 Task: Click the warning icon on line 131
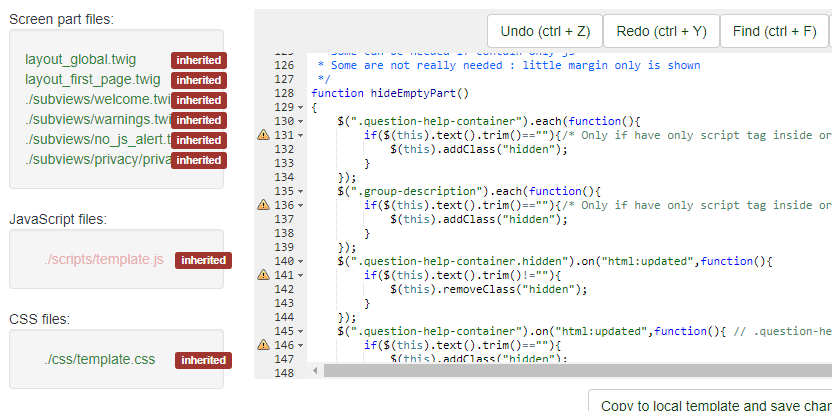(x=263, y=135)
